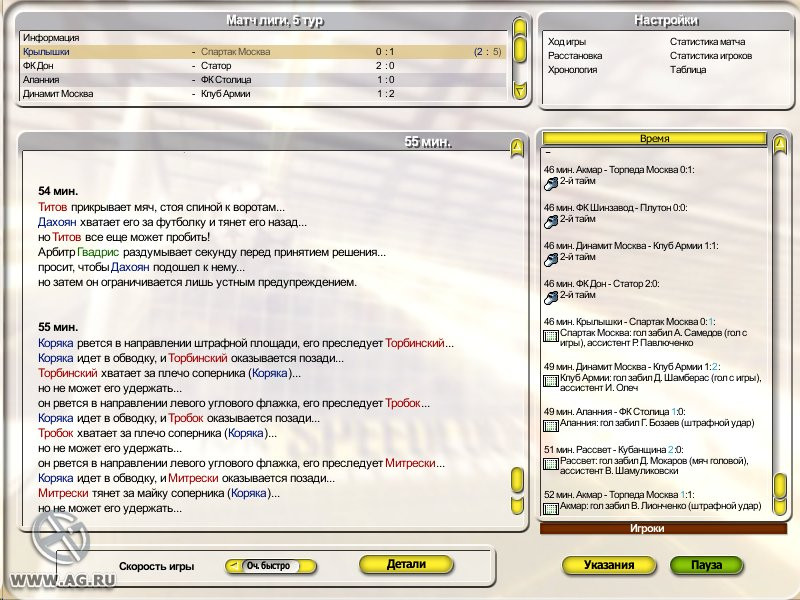Image resolution: width=800 pixels, height=600 pixels.
Task: Click left arrow on game speed selector
Action: click(233, 566)
